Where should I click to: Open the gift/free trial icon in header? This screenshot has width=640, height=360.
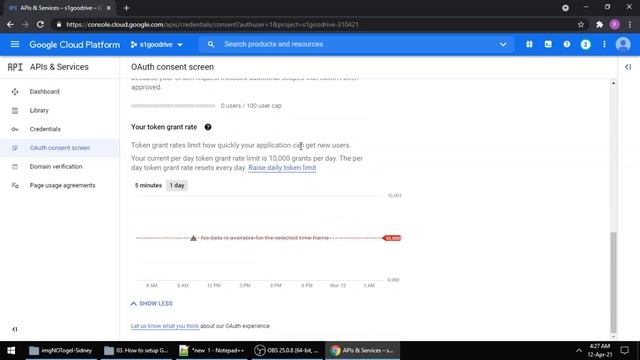tap(529, 44)
